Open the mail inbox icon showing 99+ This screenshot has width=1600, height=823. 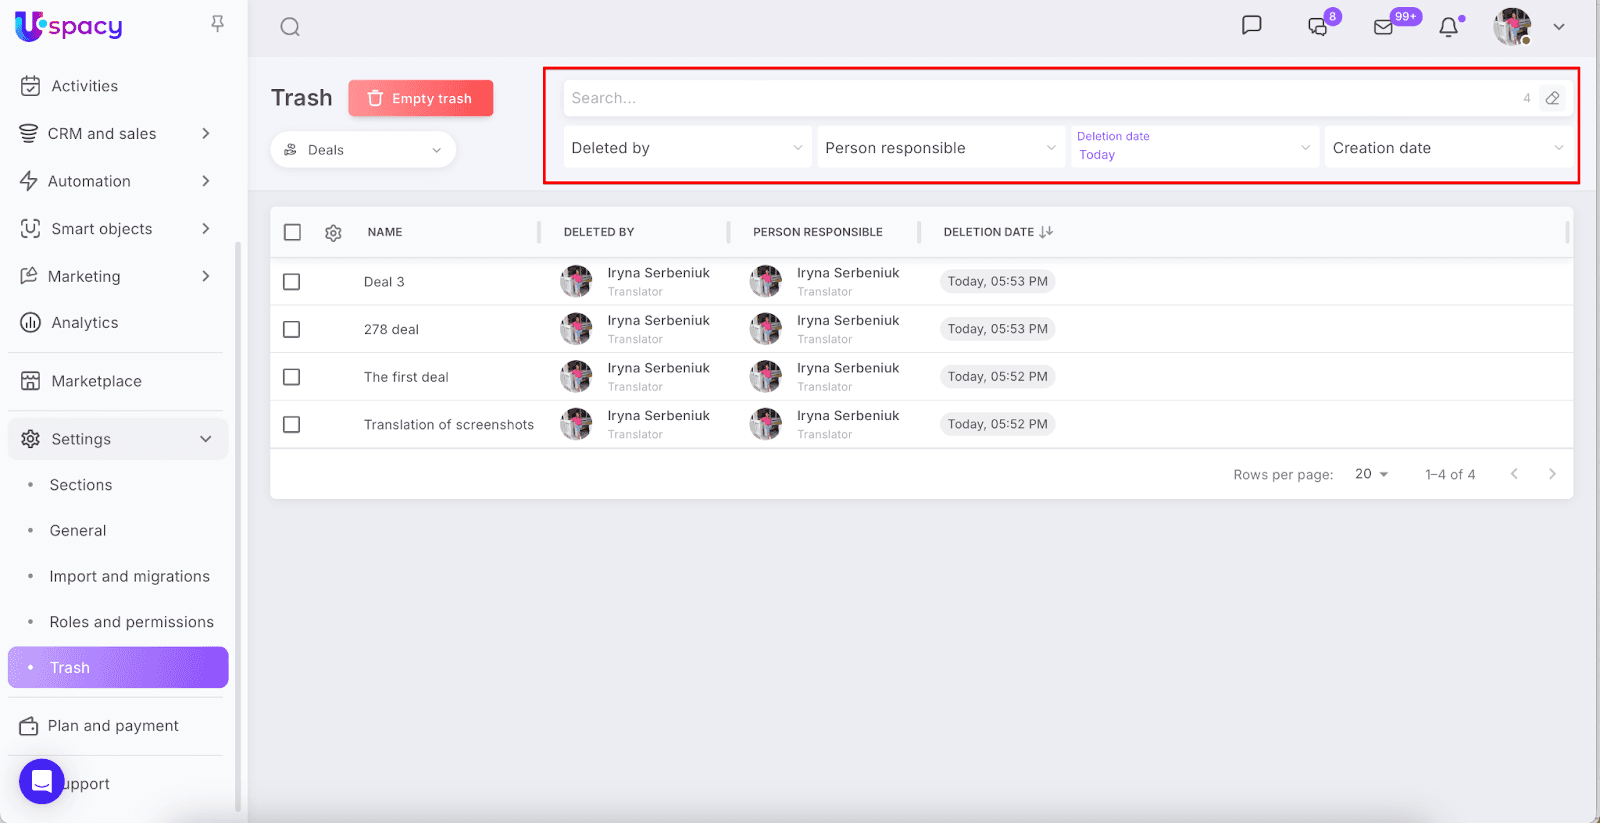[1384, 27]
